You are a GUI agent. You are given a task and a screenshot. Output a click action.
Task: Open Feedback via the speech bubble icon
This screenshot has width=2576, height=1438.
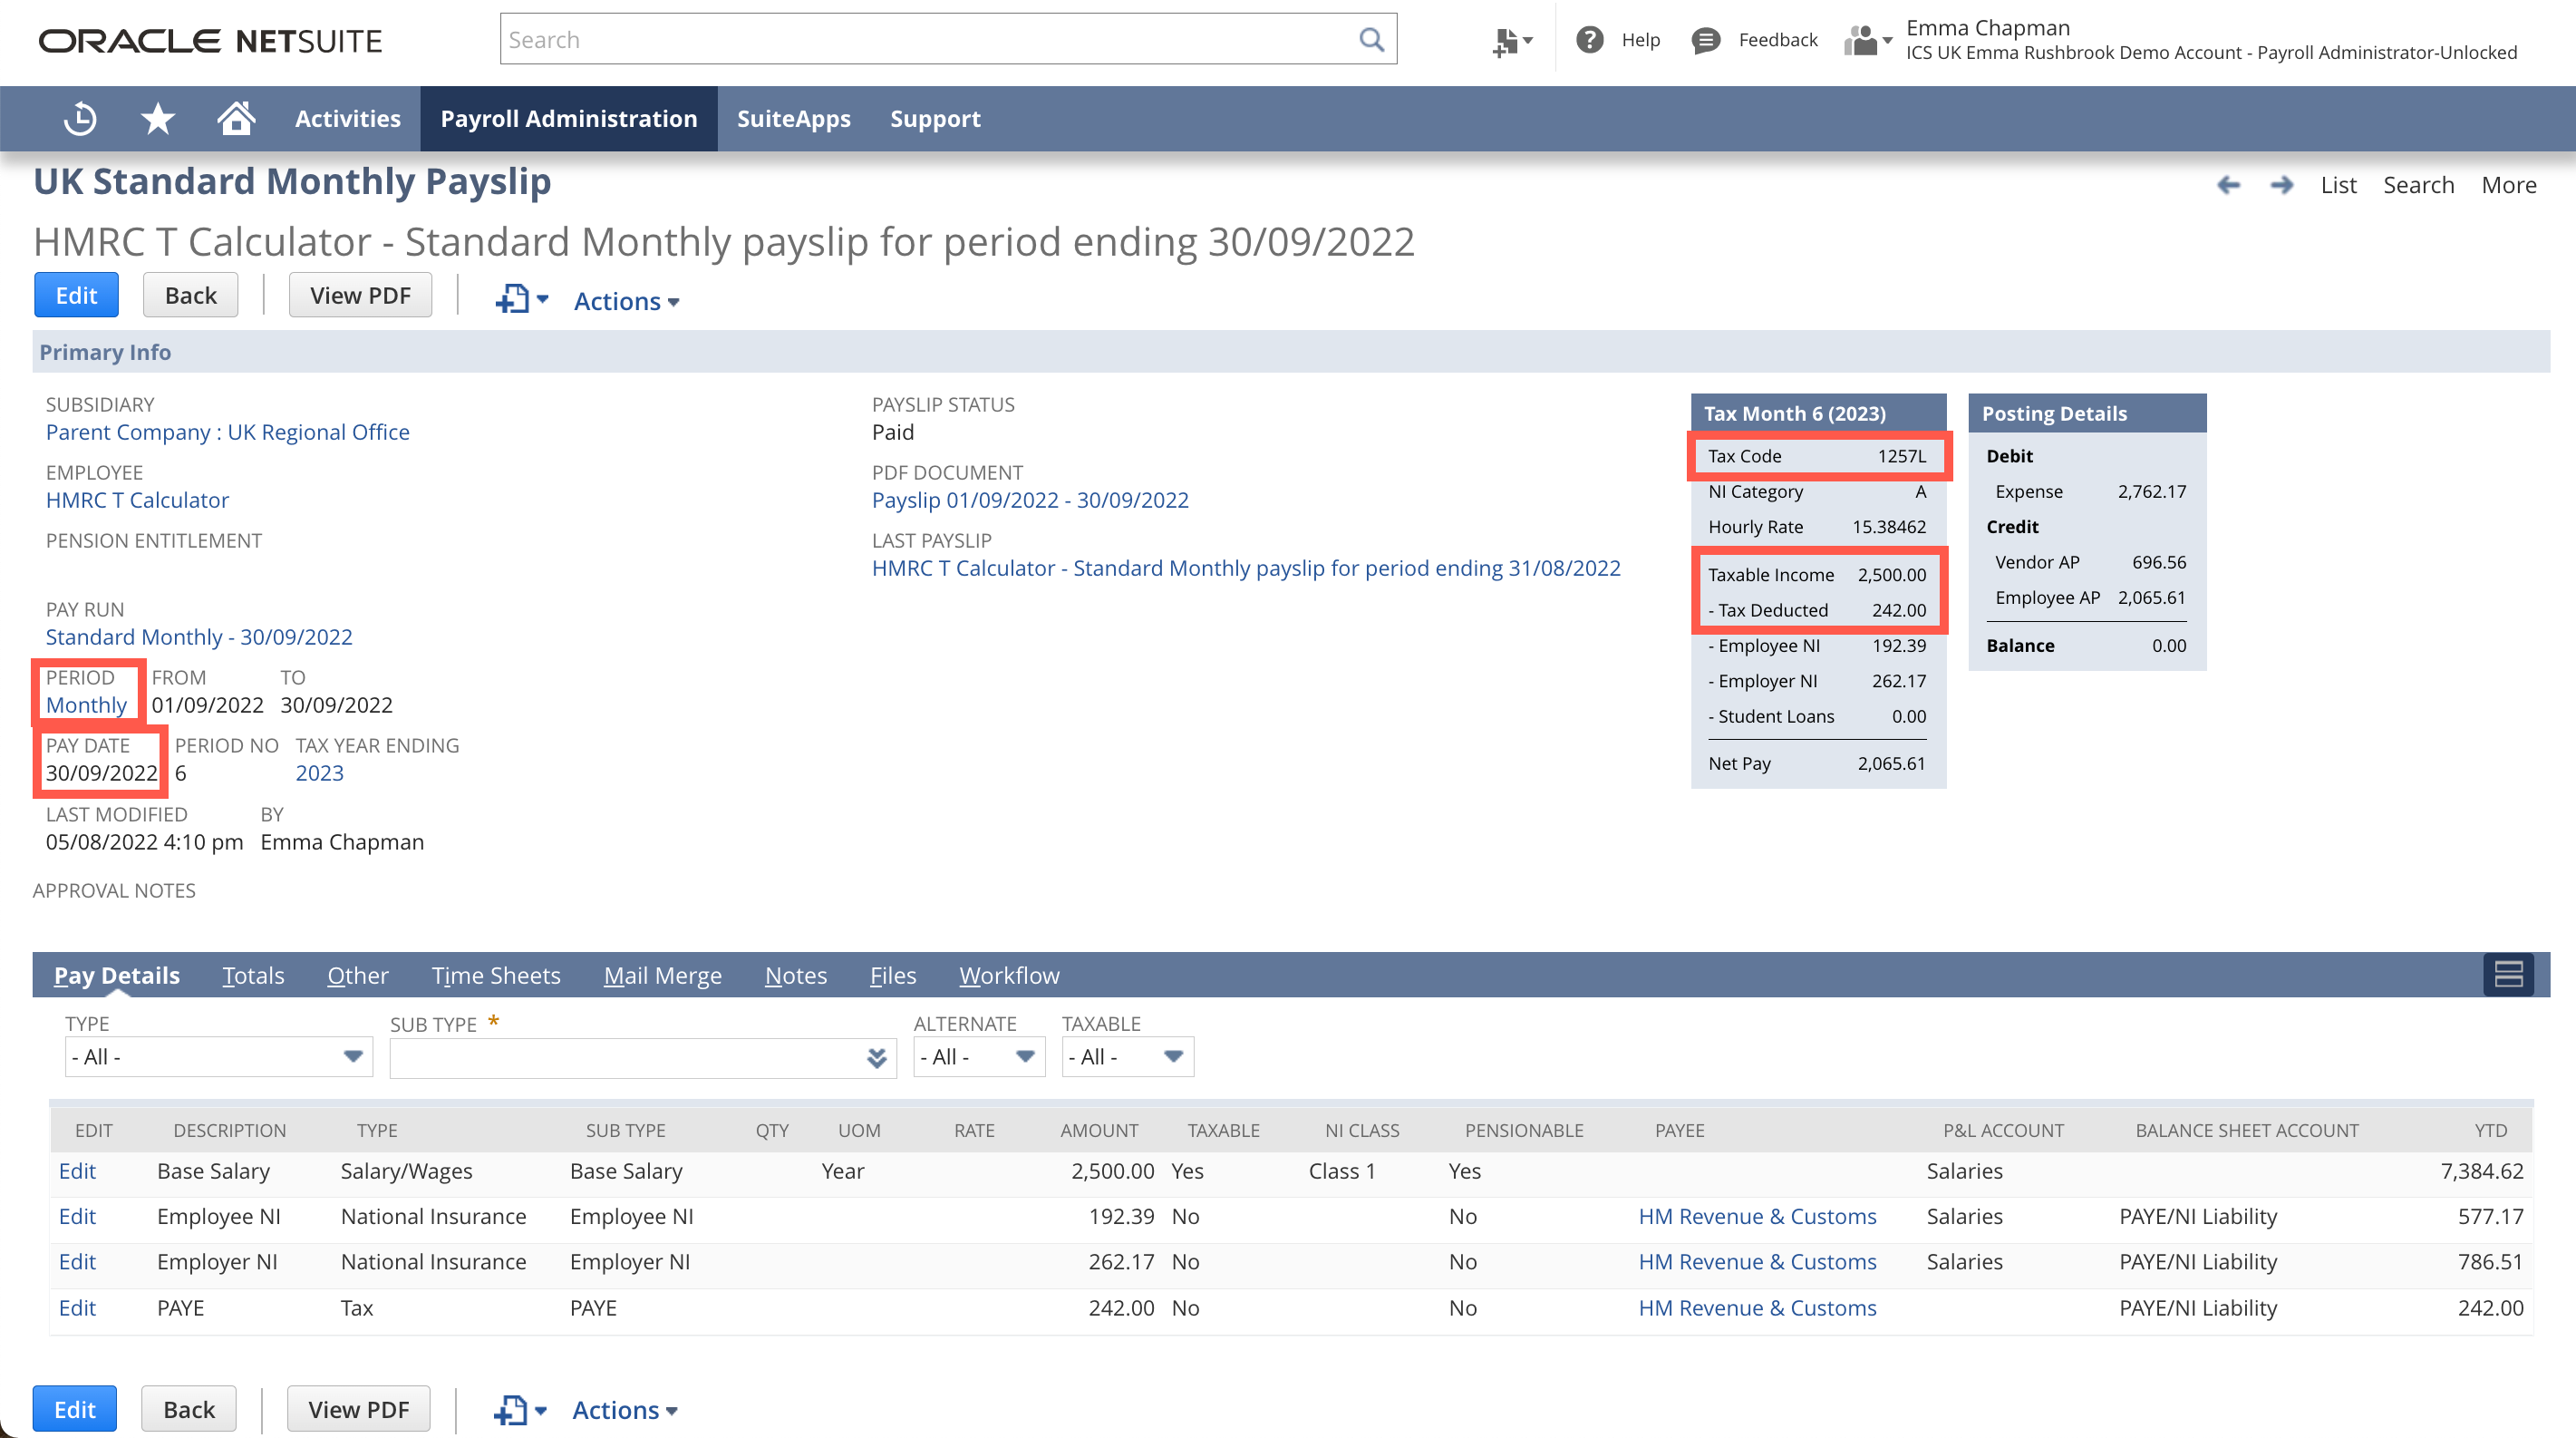point(1706,40)
